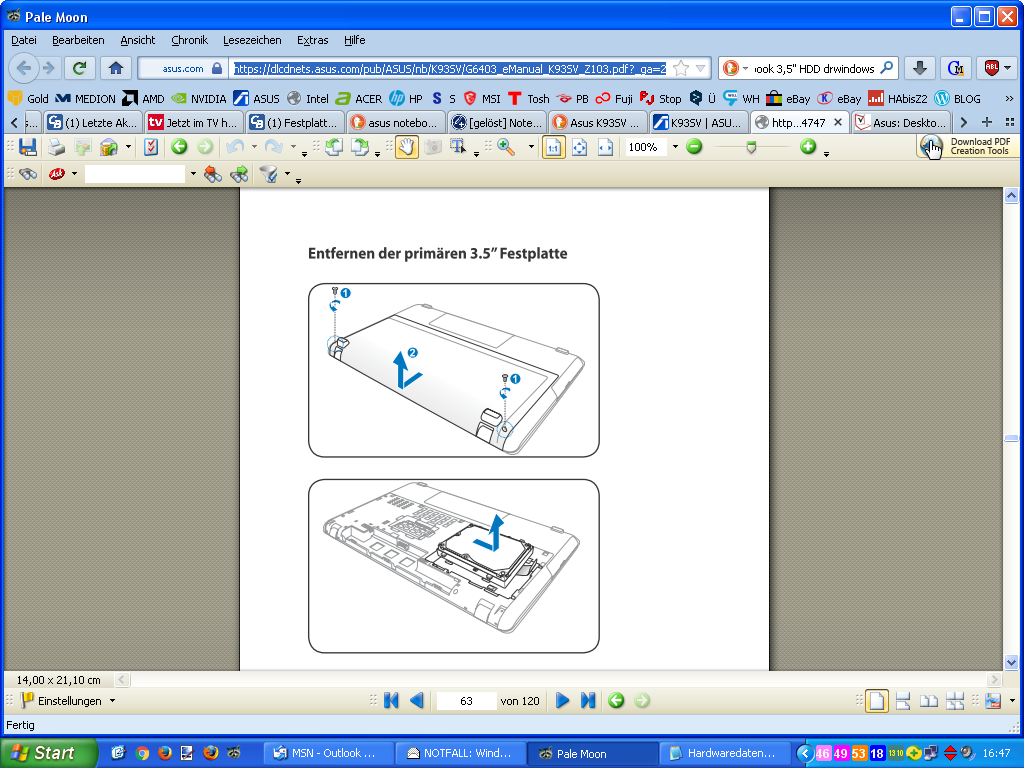
Task: Rotate the page clockwise
Action: [359, 147]
